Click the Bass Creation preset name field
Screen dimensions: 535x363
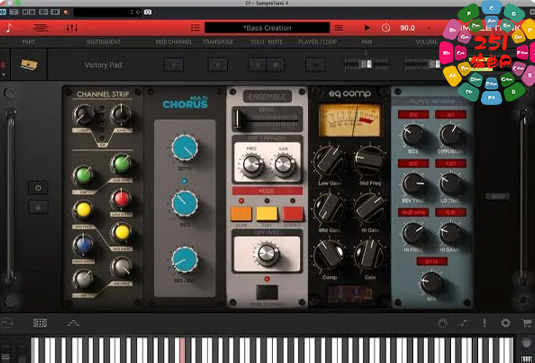[267, 28]
